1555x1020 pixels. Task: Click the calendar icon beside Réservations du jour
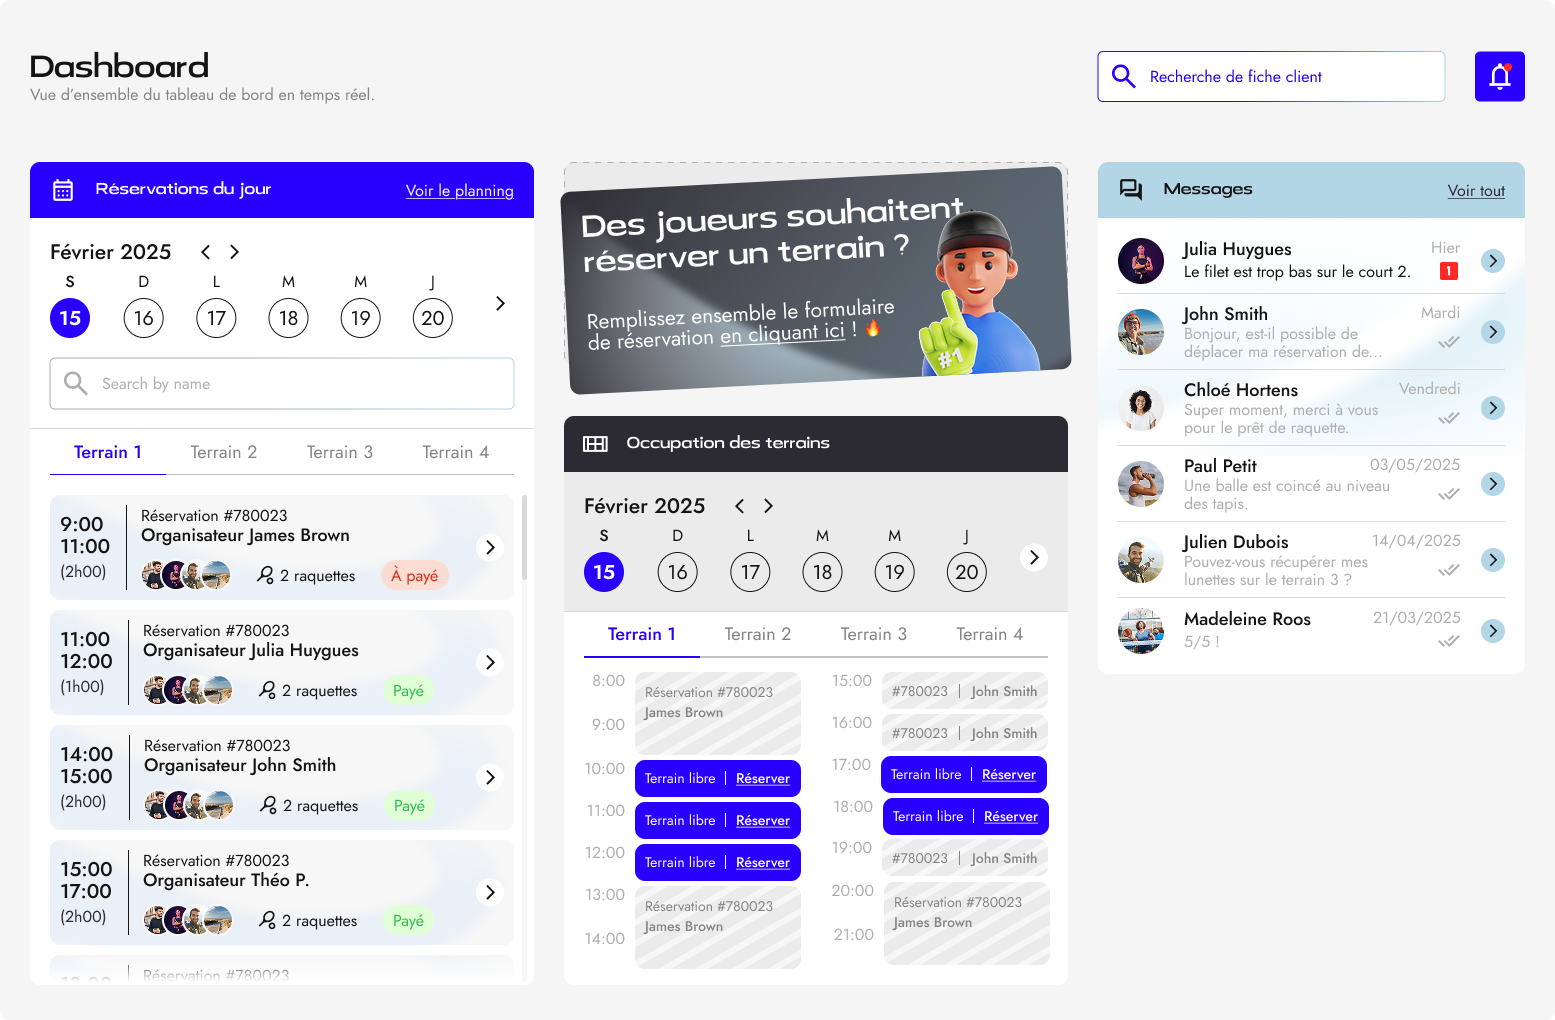click(x=63, y=190)
